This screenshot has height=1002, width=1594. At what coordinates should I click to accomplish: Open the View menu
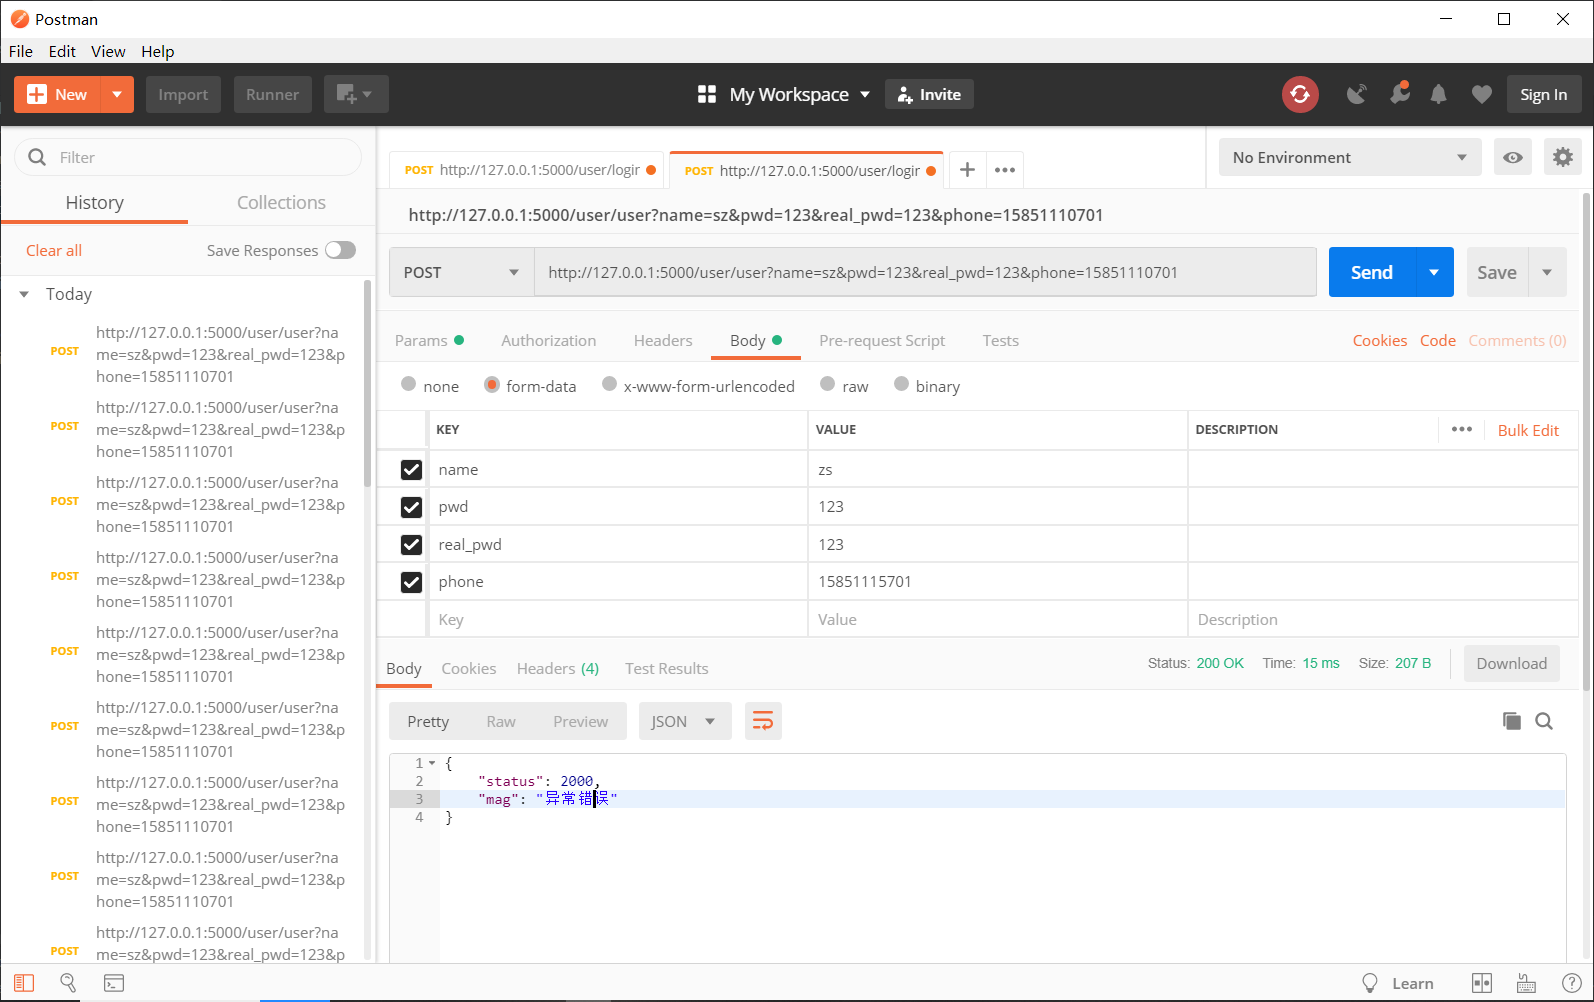click(108, 51)
